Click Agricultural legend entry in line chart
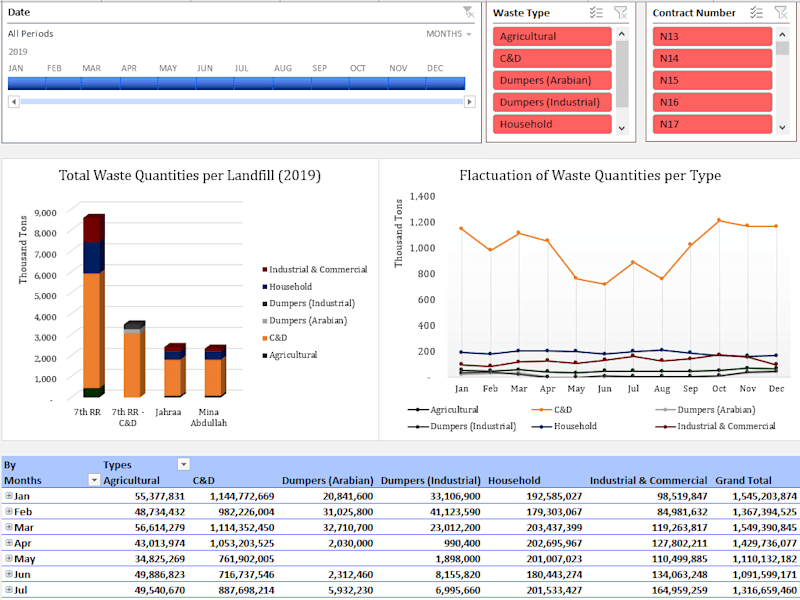The width and height of the screenshot is (800, 600). [443, 410]
